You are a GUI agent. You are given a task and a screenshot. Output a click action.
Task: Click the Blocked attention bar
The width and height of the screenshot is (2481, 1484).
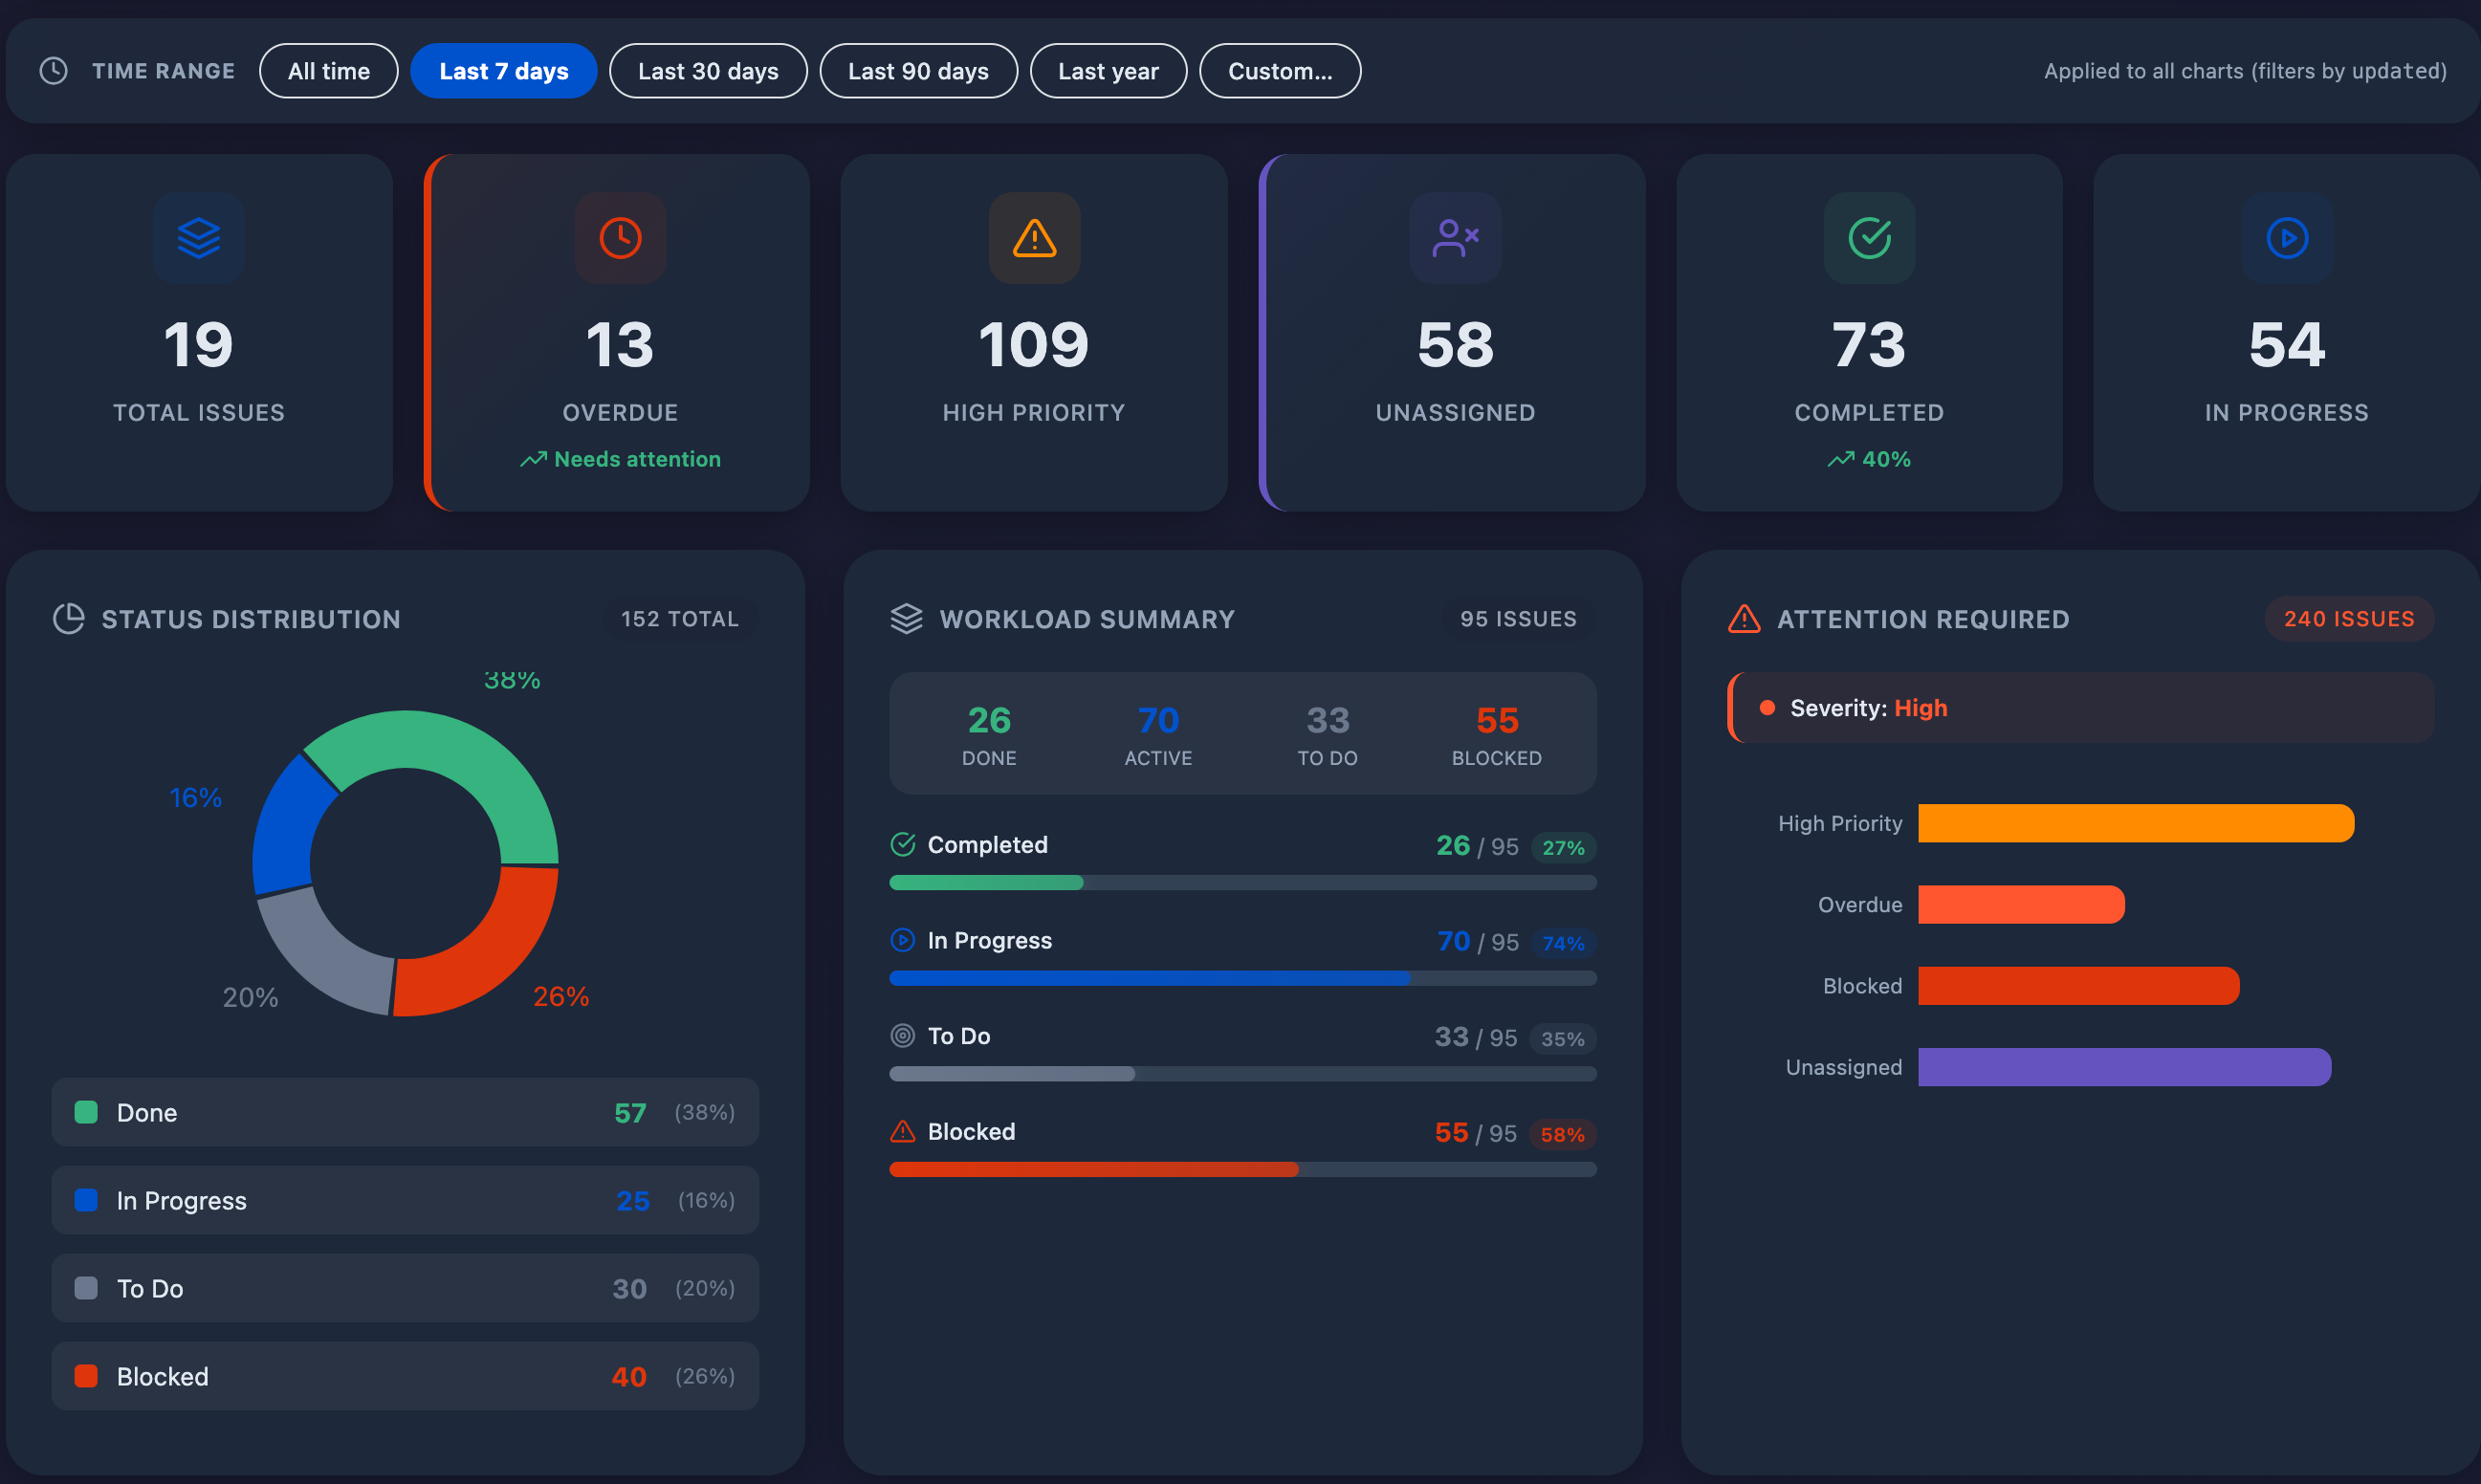[2079, 986]
